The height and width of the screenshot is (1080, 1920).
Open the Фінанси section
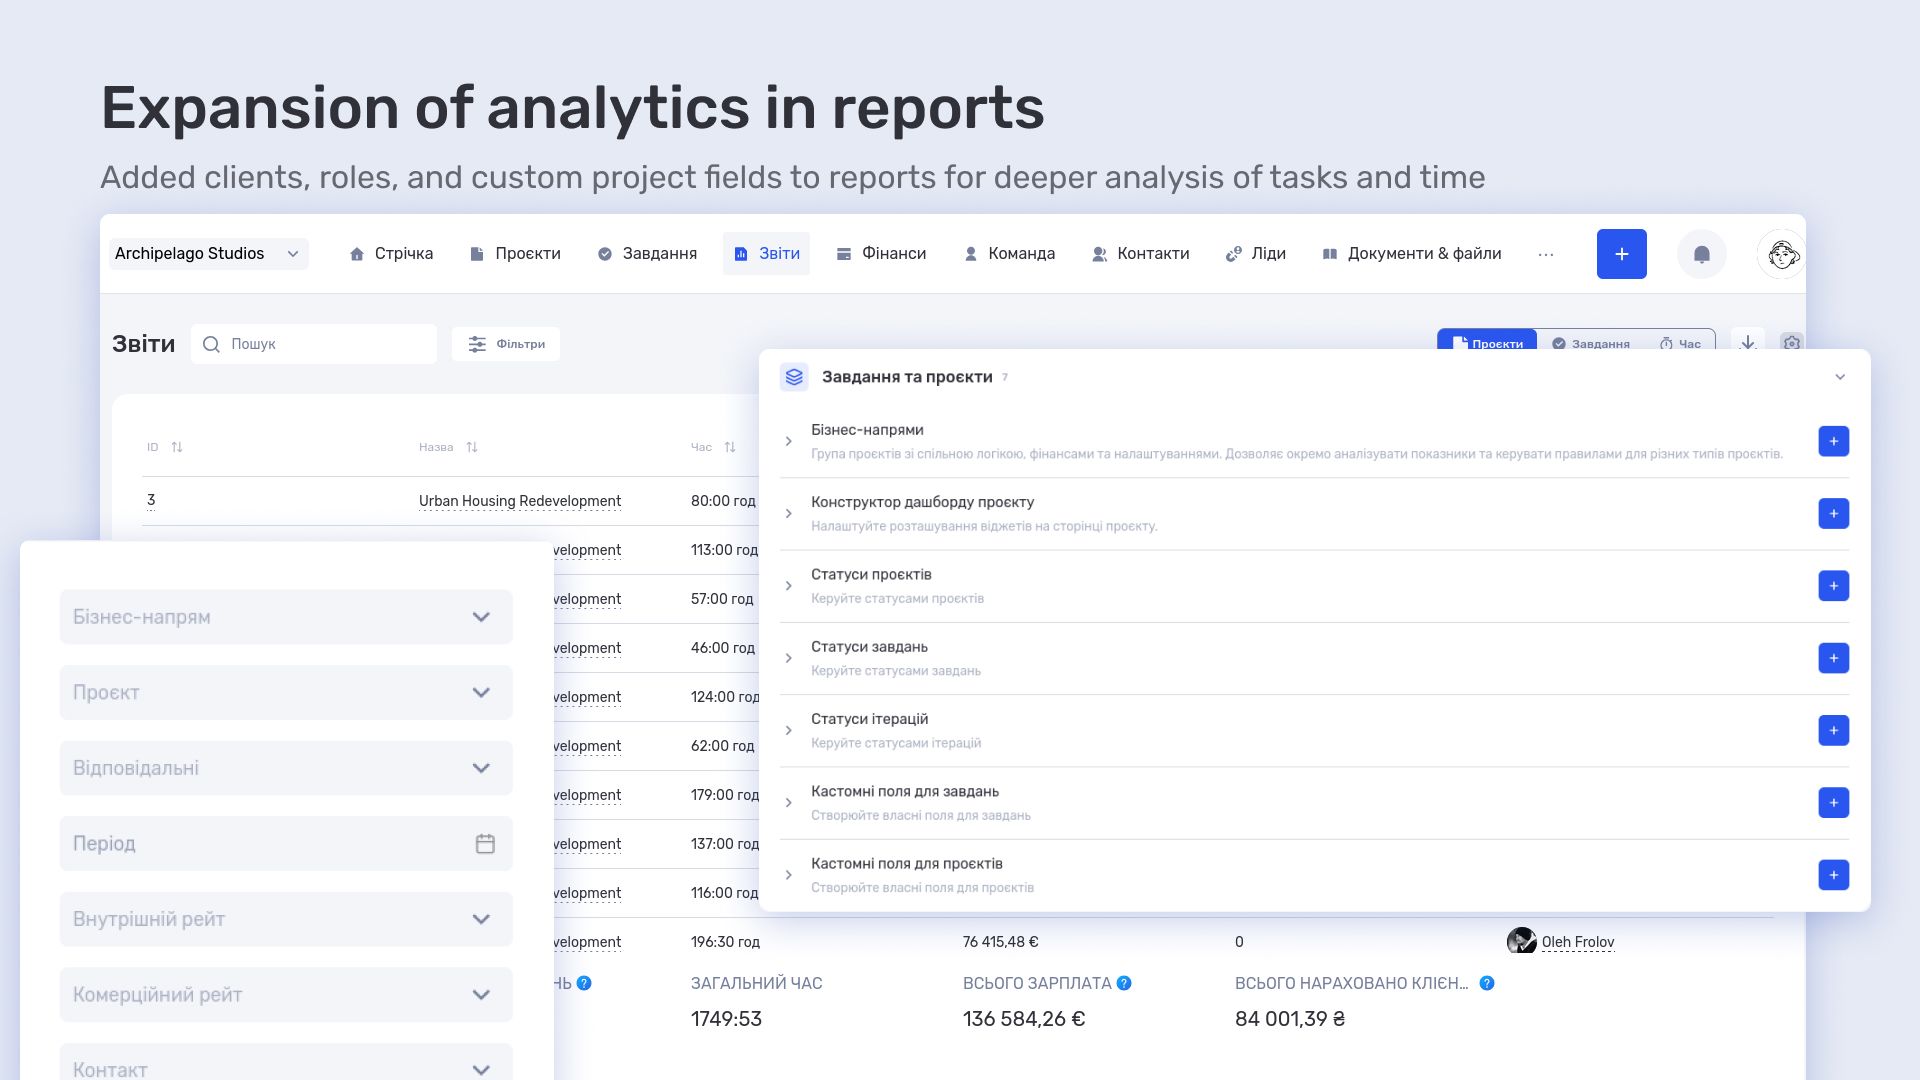point(881,254)
